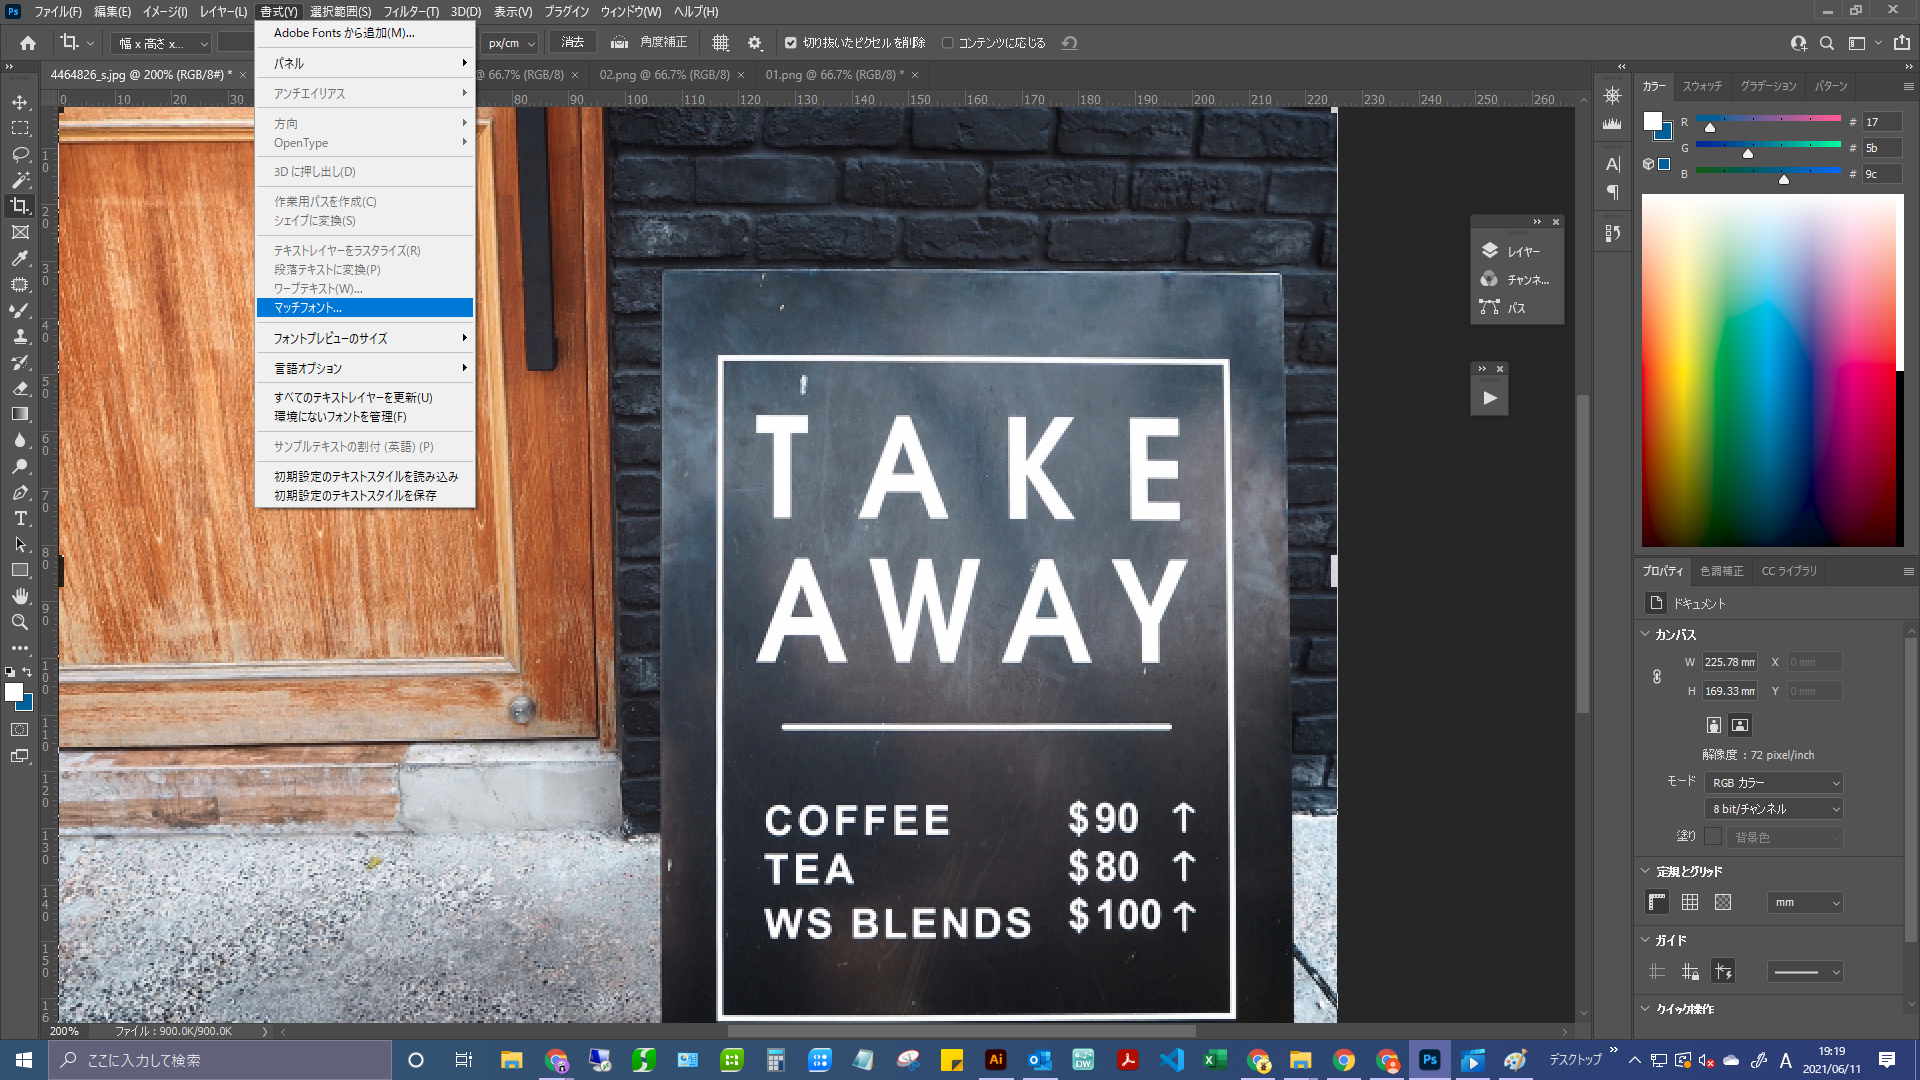Open the Layers panel icon
The height and width of the screenshot is (1080, 1920).
[x=1490, y=251]
